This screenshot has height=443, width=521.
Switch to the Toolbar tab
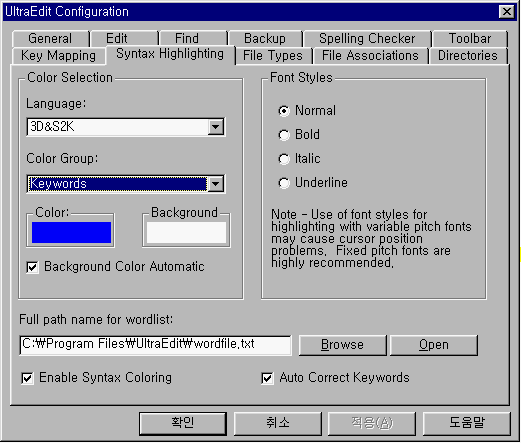[470, 39]
